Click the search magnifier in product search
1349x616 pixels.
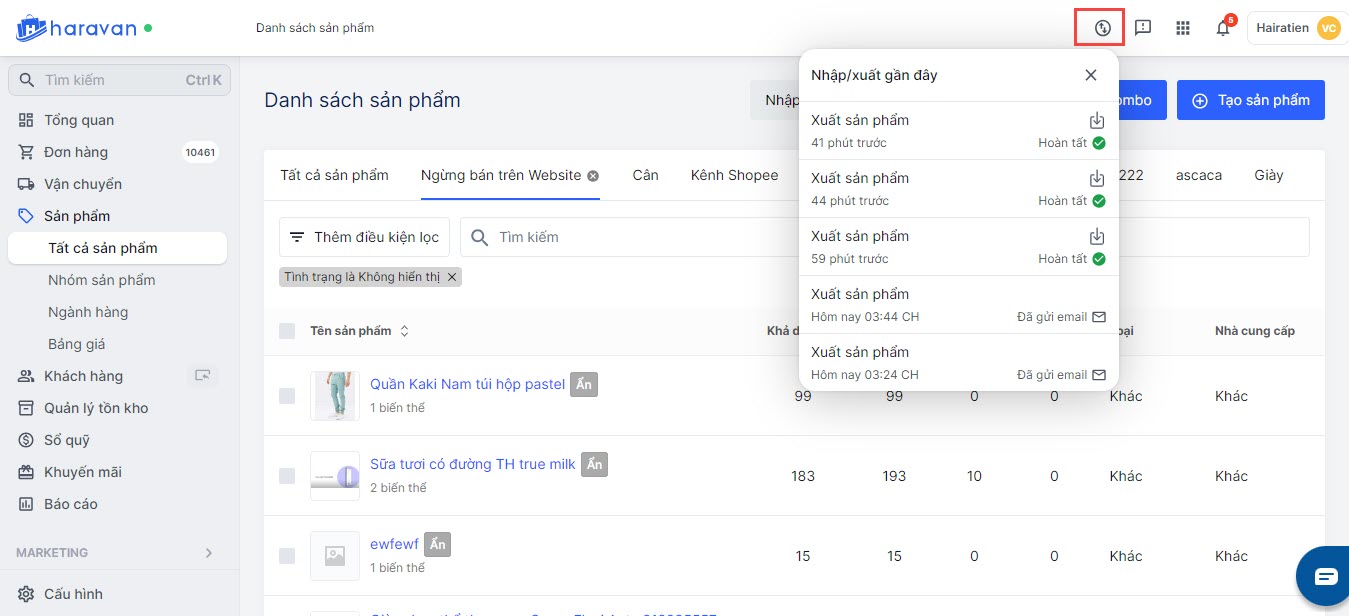point(479,237)
